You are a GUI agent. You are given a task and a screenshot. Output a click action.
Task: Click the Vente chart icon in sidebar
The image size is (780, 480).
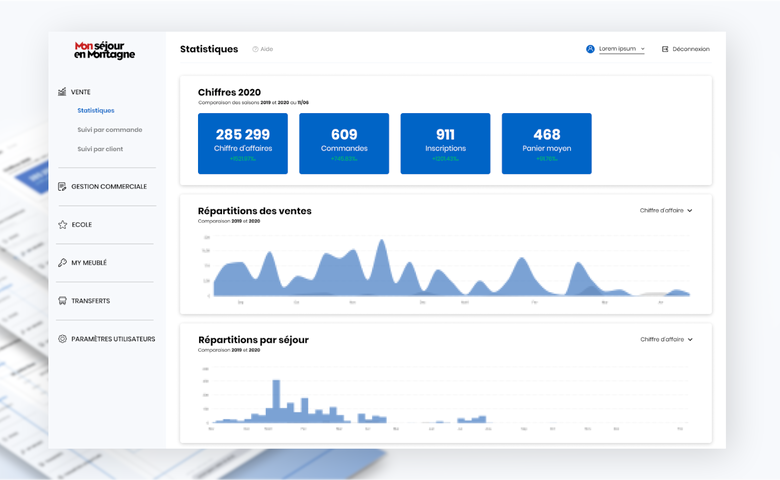tap(62, 92)
